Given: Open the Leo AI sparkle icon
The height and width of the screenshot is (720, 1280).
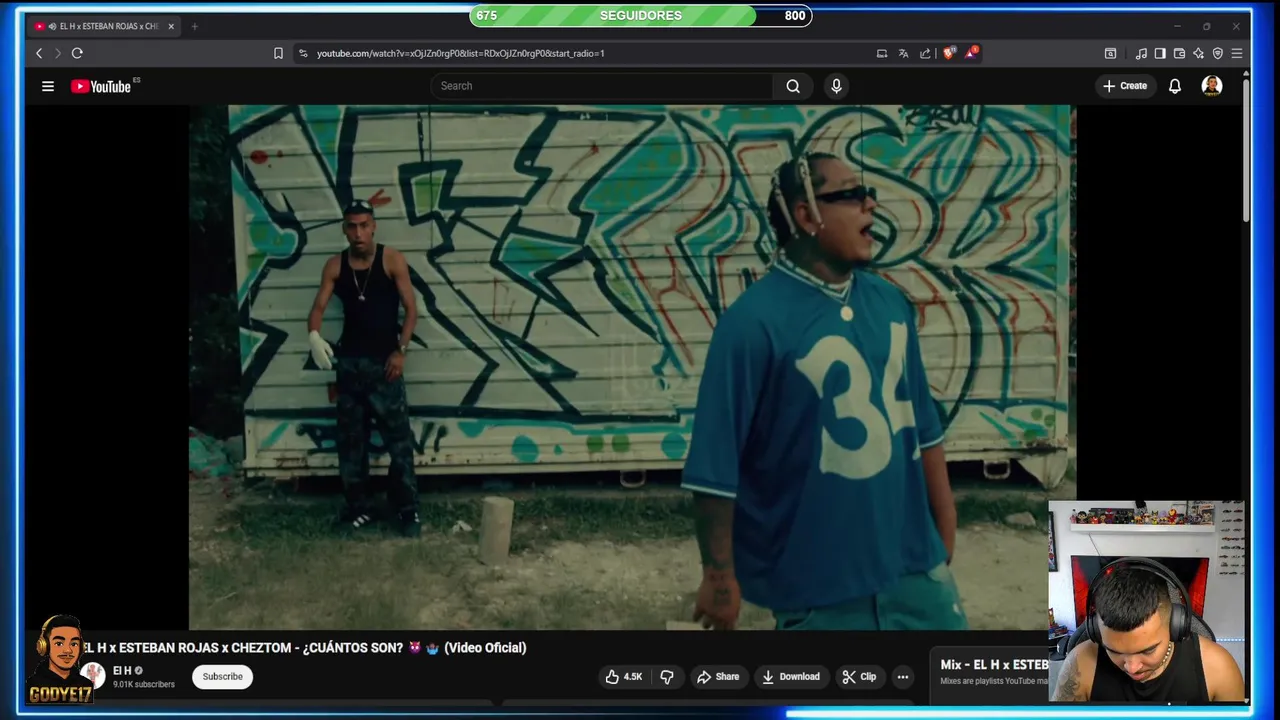Looking at the screenshot, I should tap(1198, 53).
